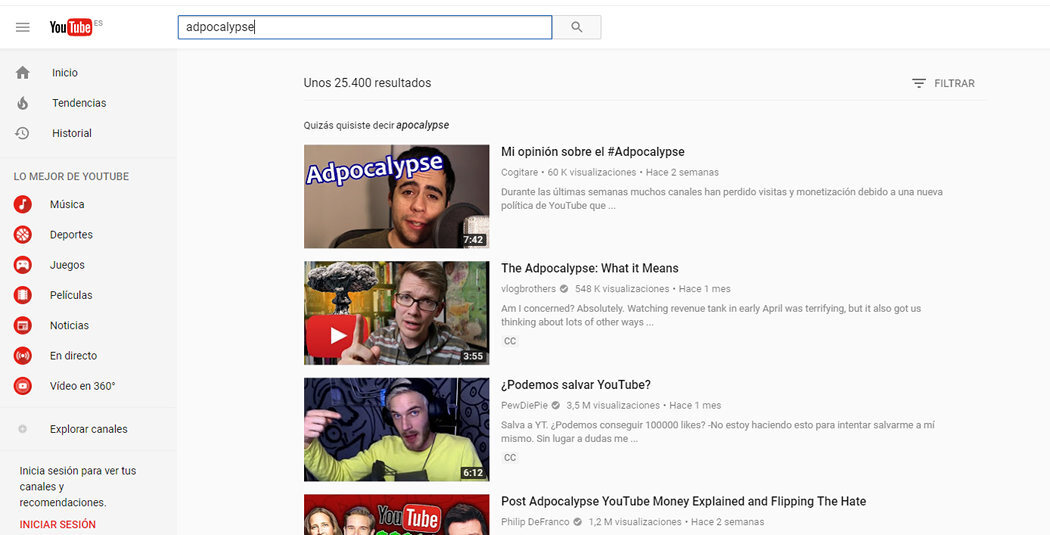Click the Explorar canales plus icon
The height and width of the screenshot is (535, 1050).
pos(23,429)
